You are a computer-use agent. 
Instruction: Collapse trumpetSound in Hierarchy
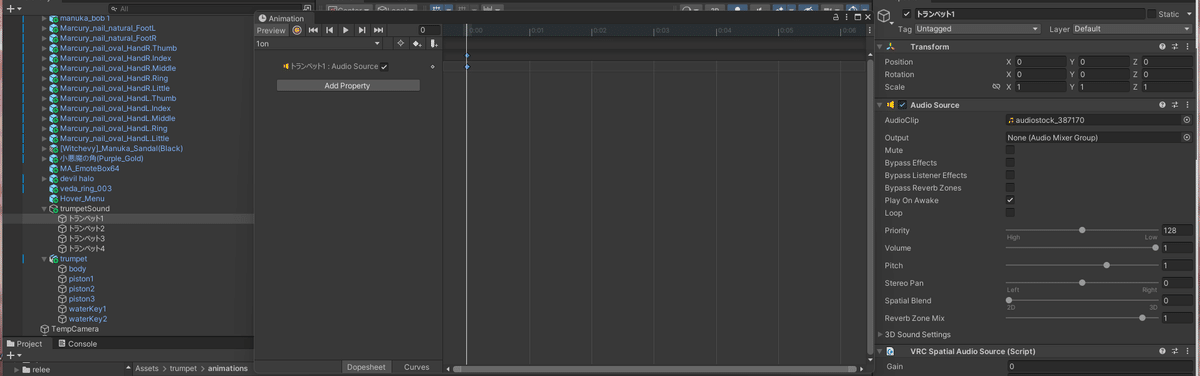click(x=44, y=209)
